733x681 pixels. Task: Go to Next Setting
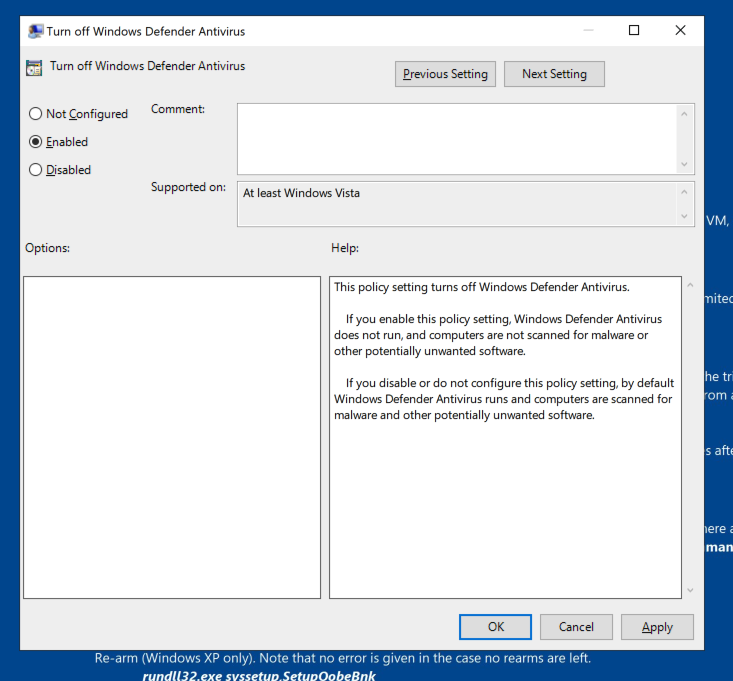tap(554, 74)
